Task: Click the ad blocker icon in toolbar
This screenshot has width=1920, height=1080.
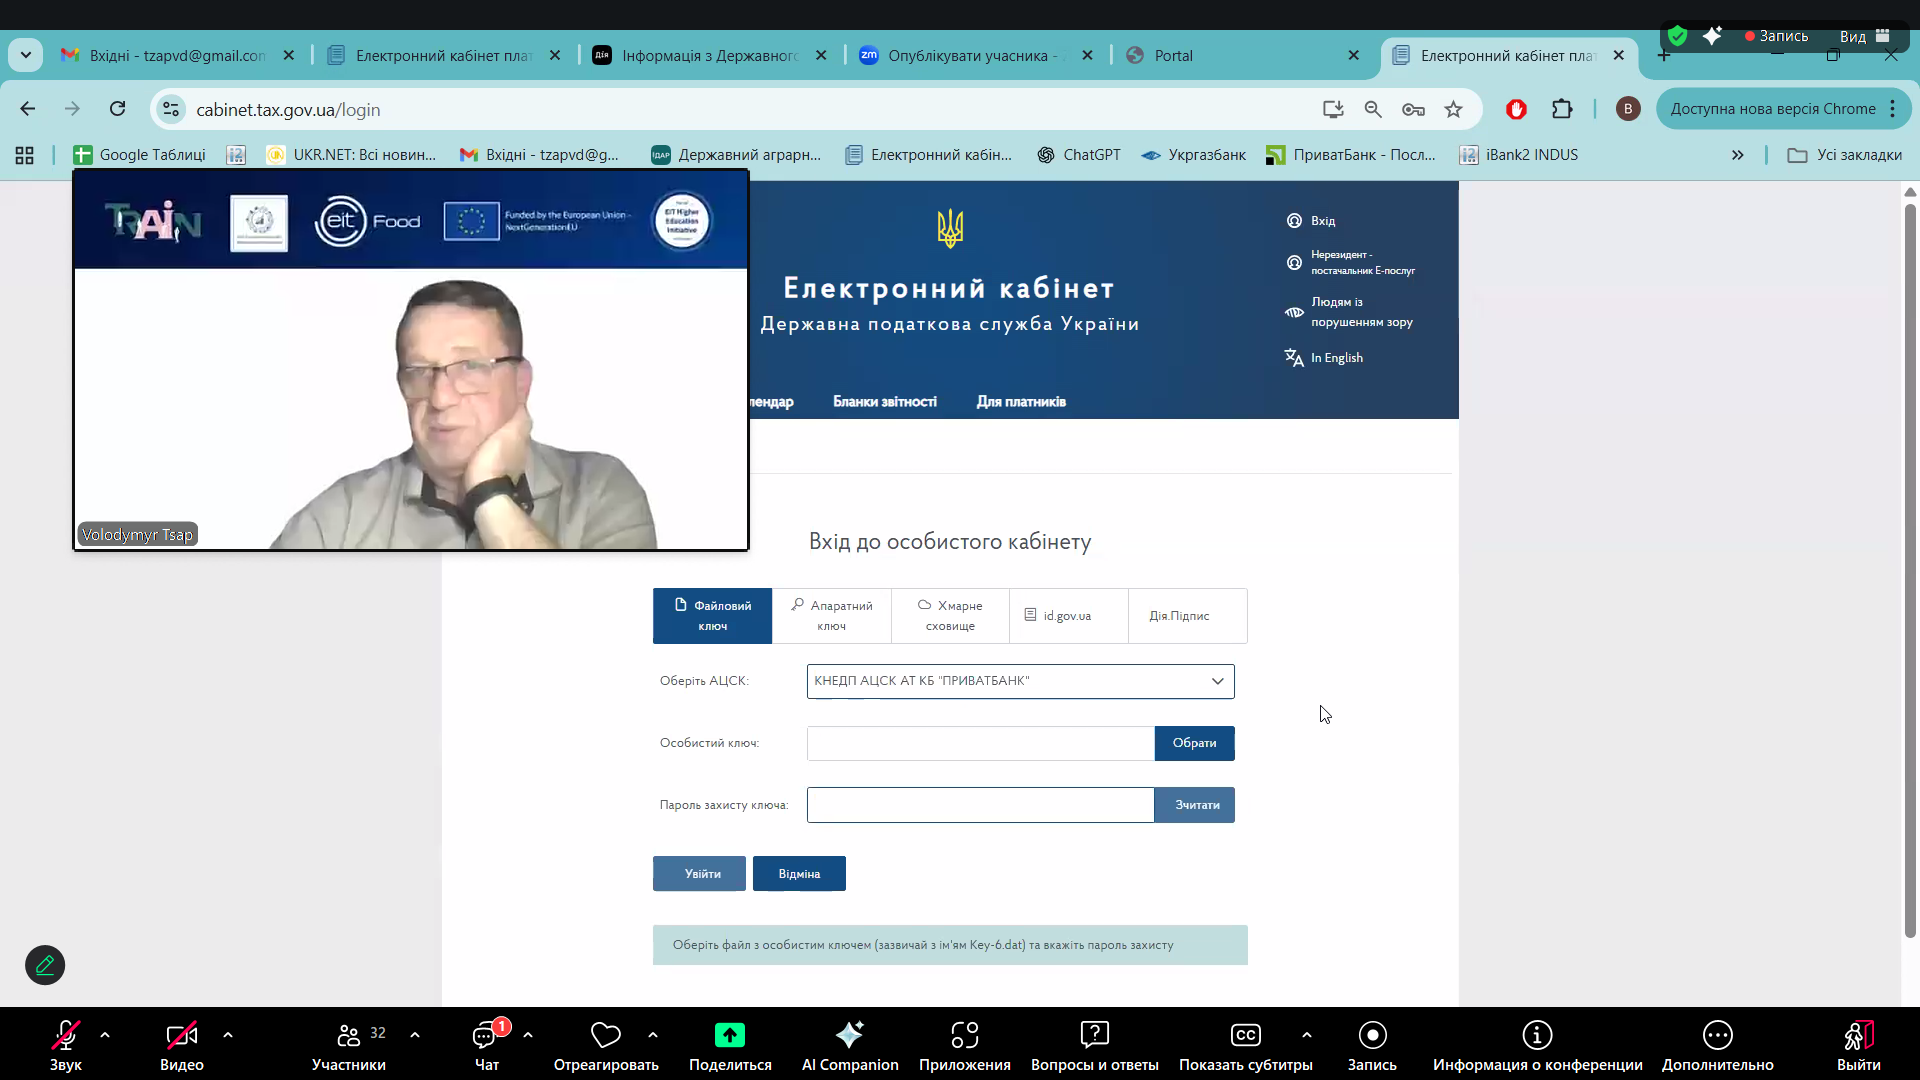Action: tap(1516, 110)
